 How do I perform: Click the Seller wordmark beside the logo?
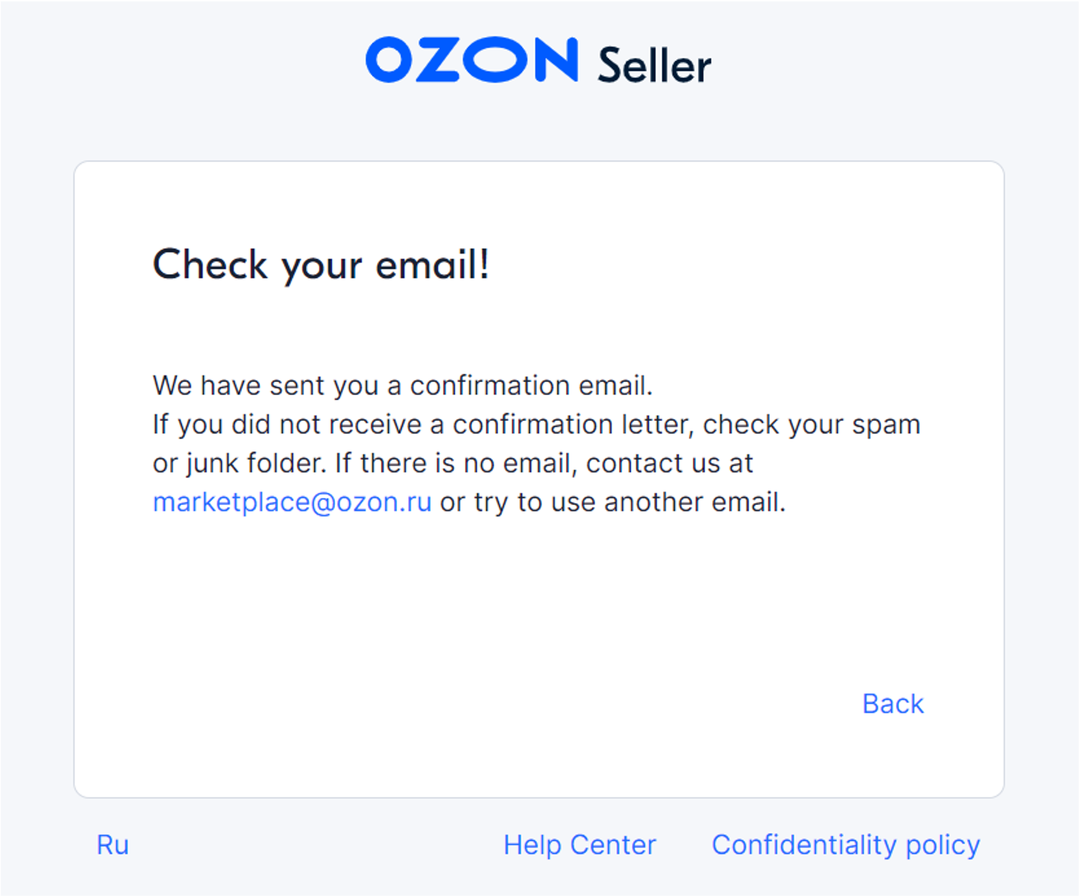pos(654,65)
